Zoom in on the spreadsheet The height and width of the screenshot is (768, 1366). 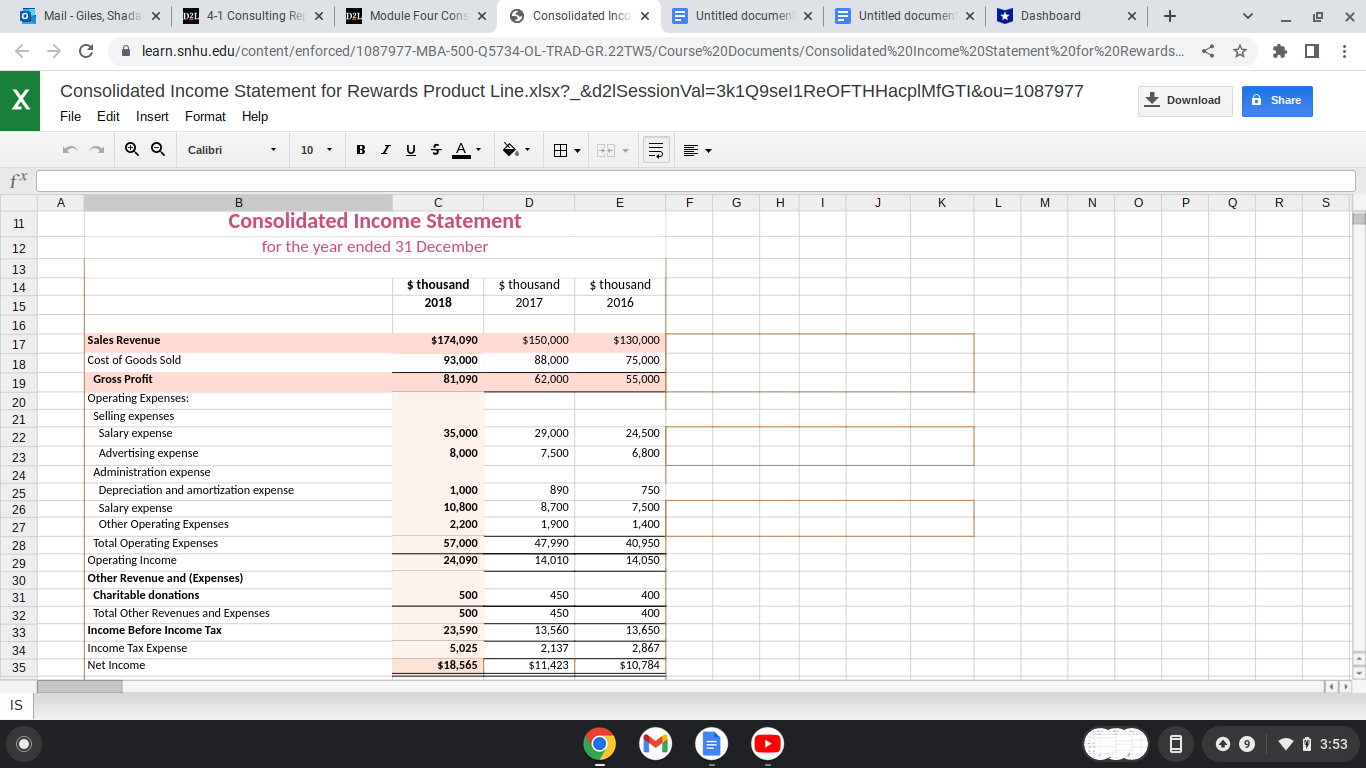click(x=133, y=150)
